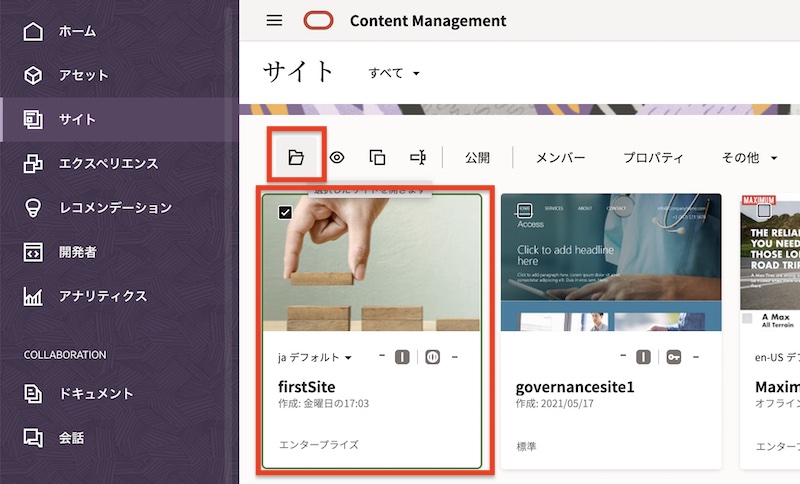Open the その他 dropdown menu
Screen dimensions: 800x484
[x=747, y=157]
